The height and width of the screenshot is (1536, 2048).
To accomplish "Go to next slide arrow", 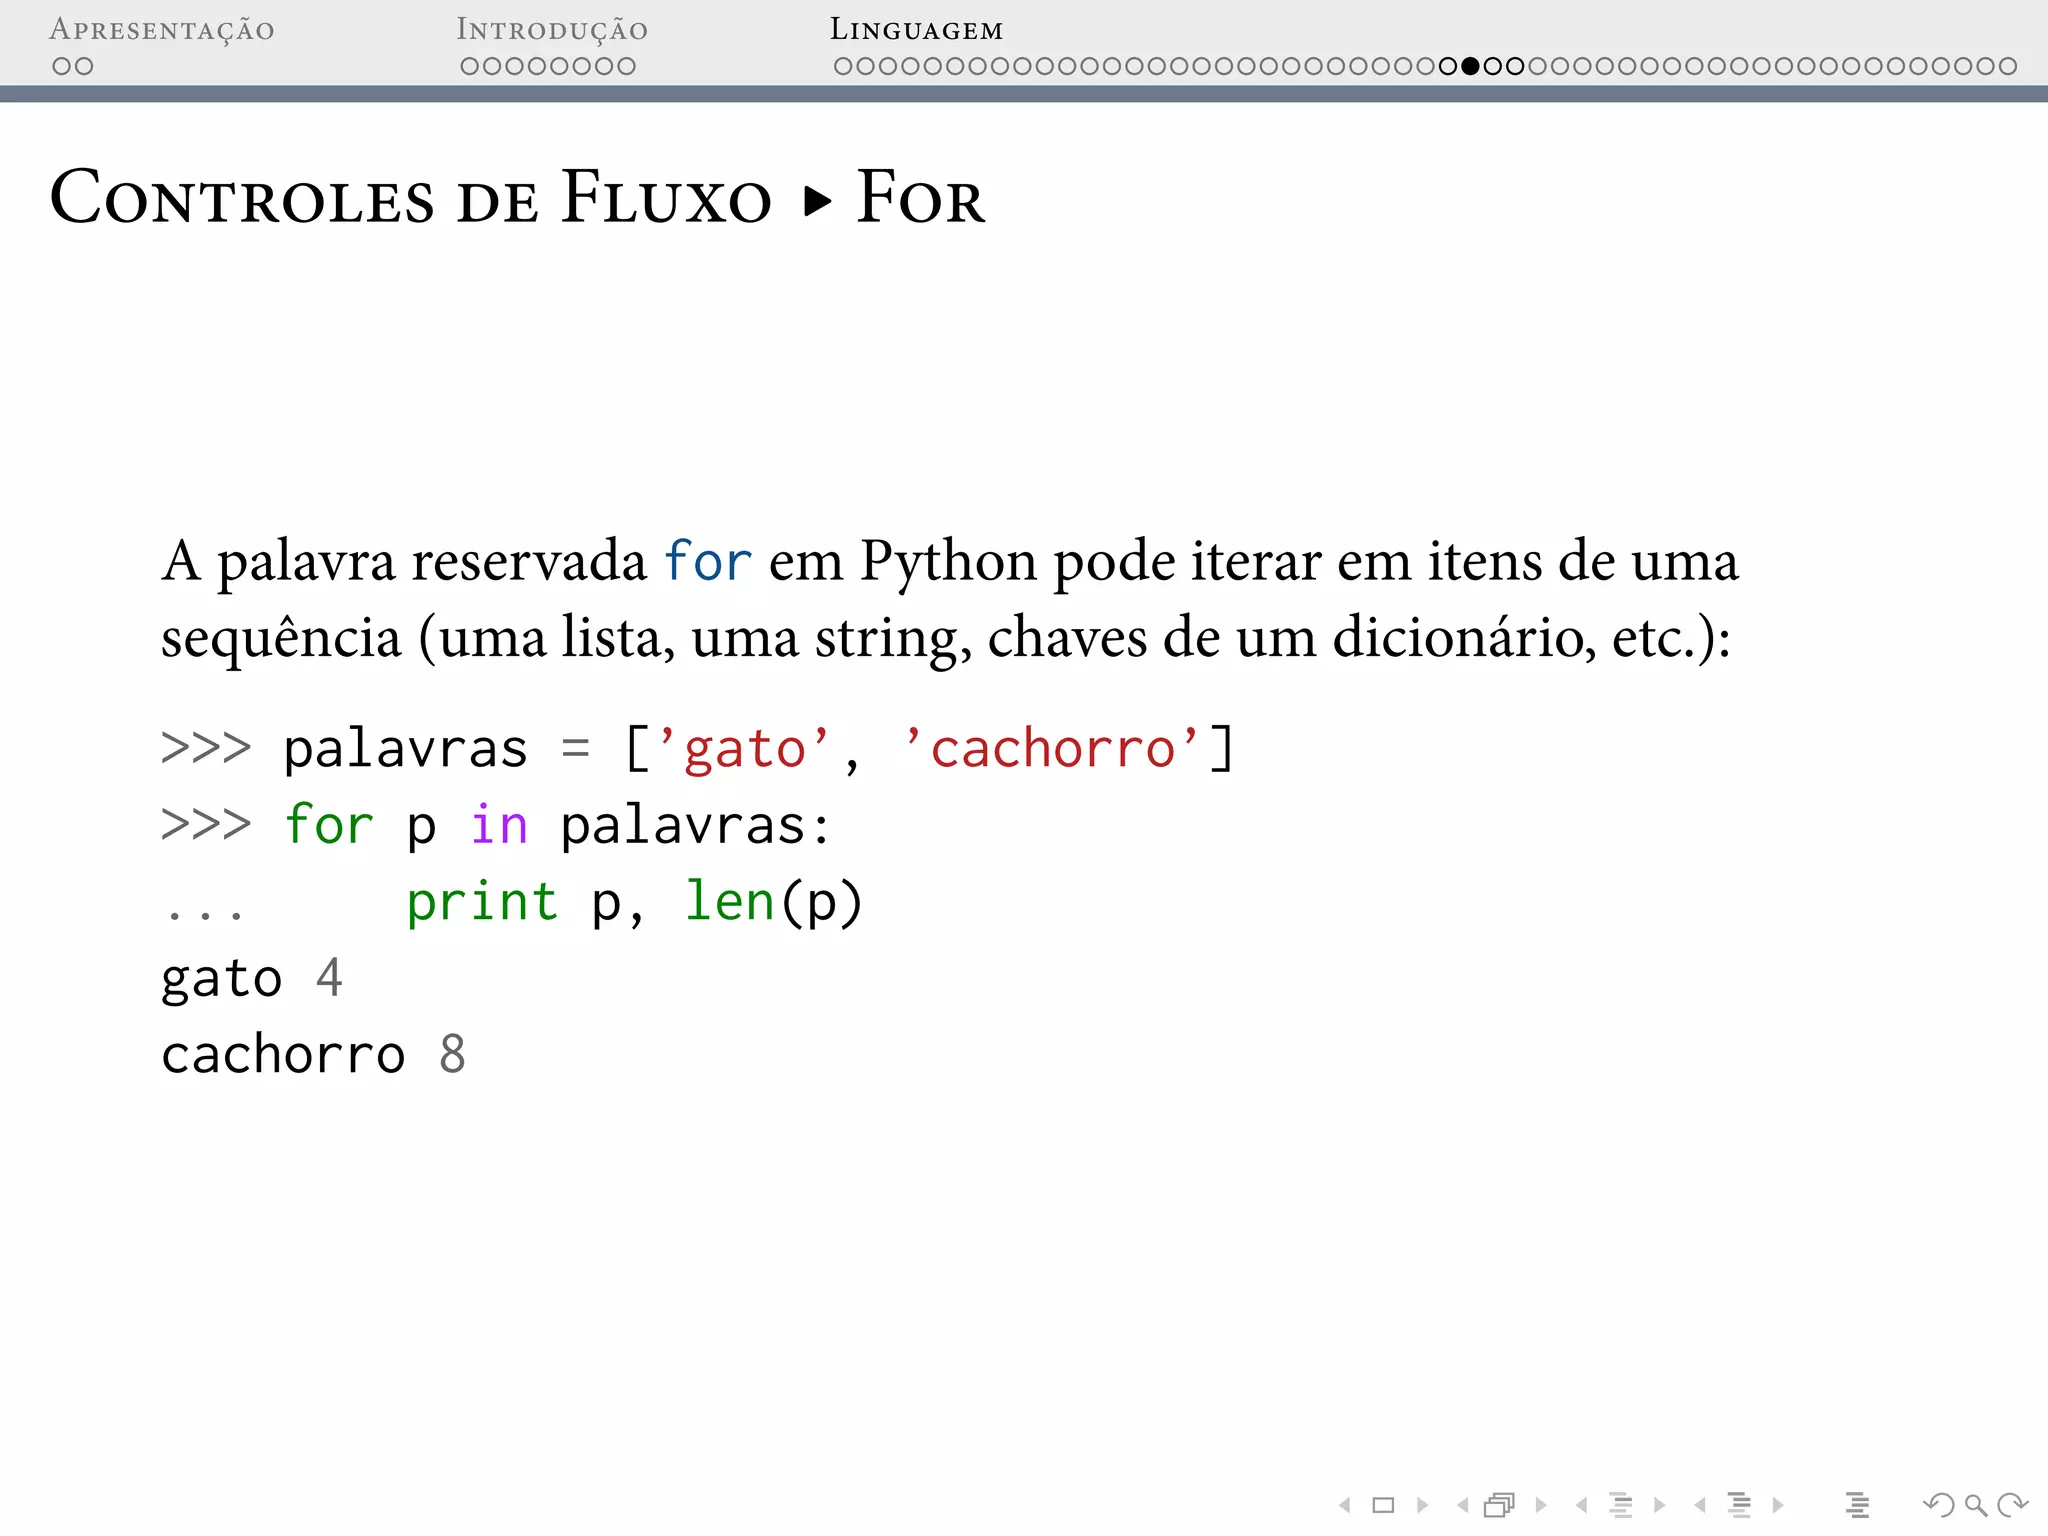I will 1422,1505.
